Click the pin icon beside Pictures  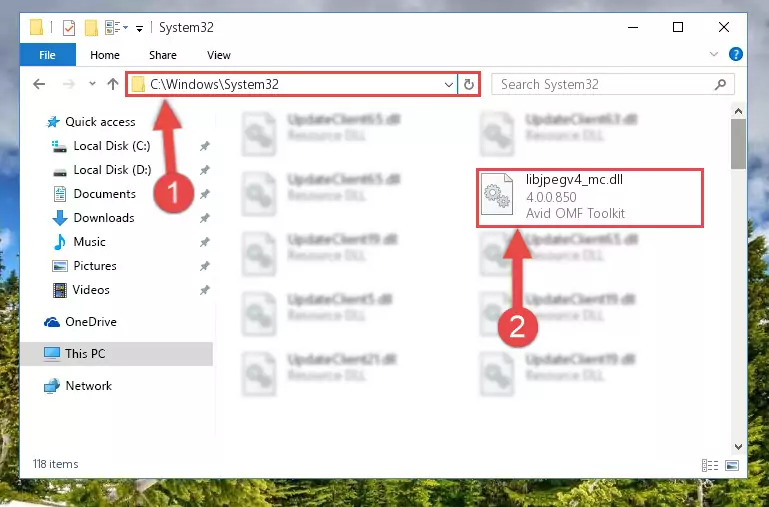(205, 266)
